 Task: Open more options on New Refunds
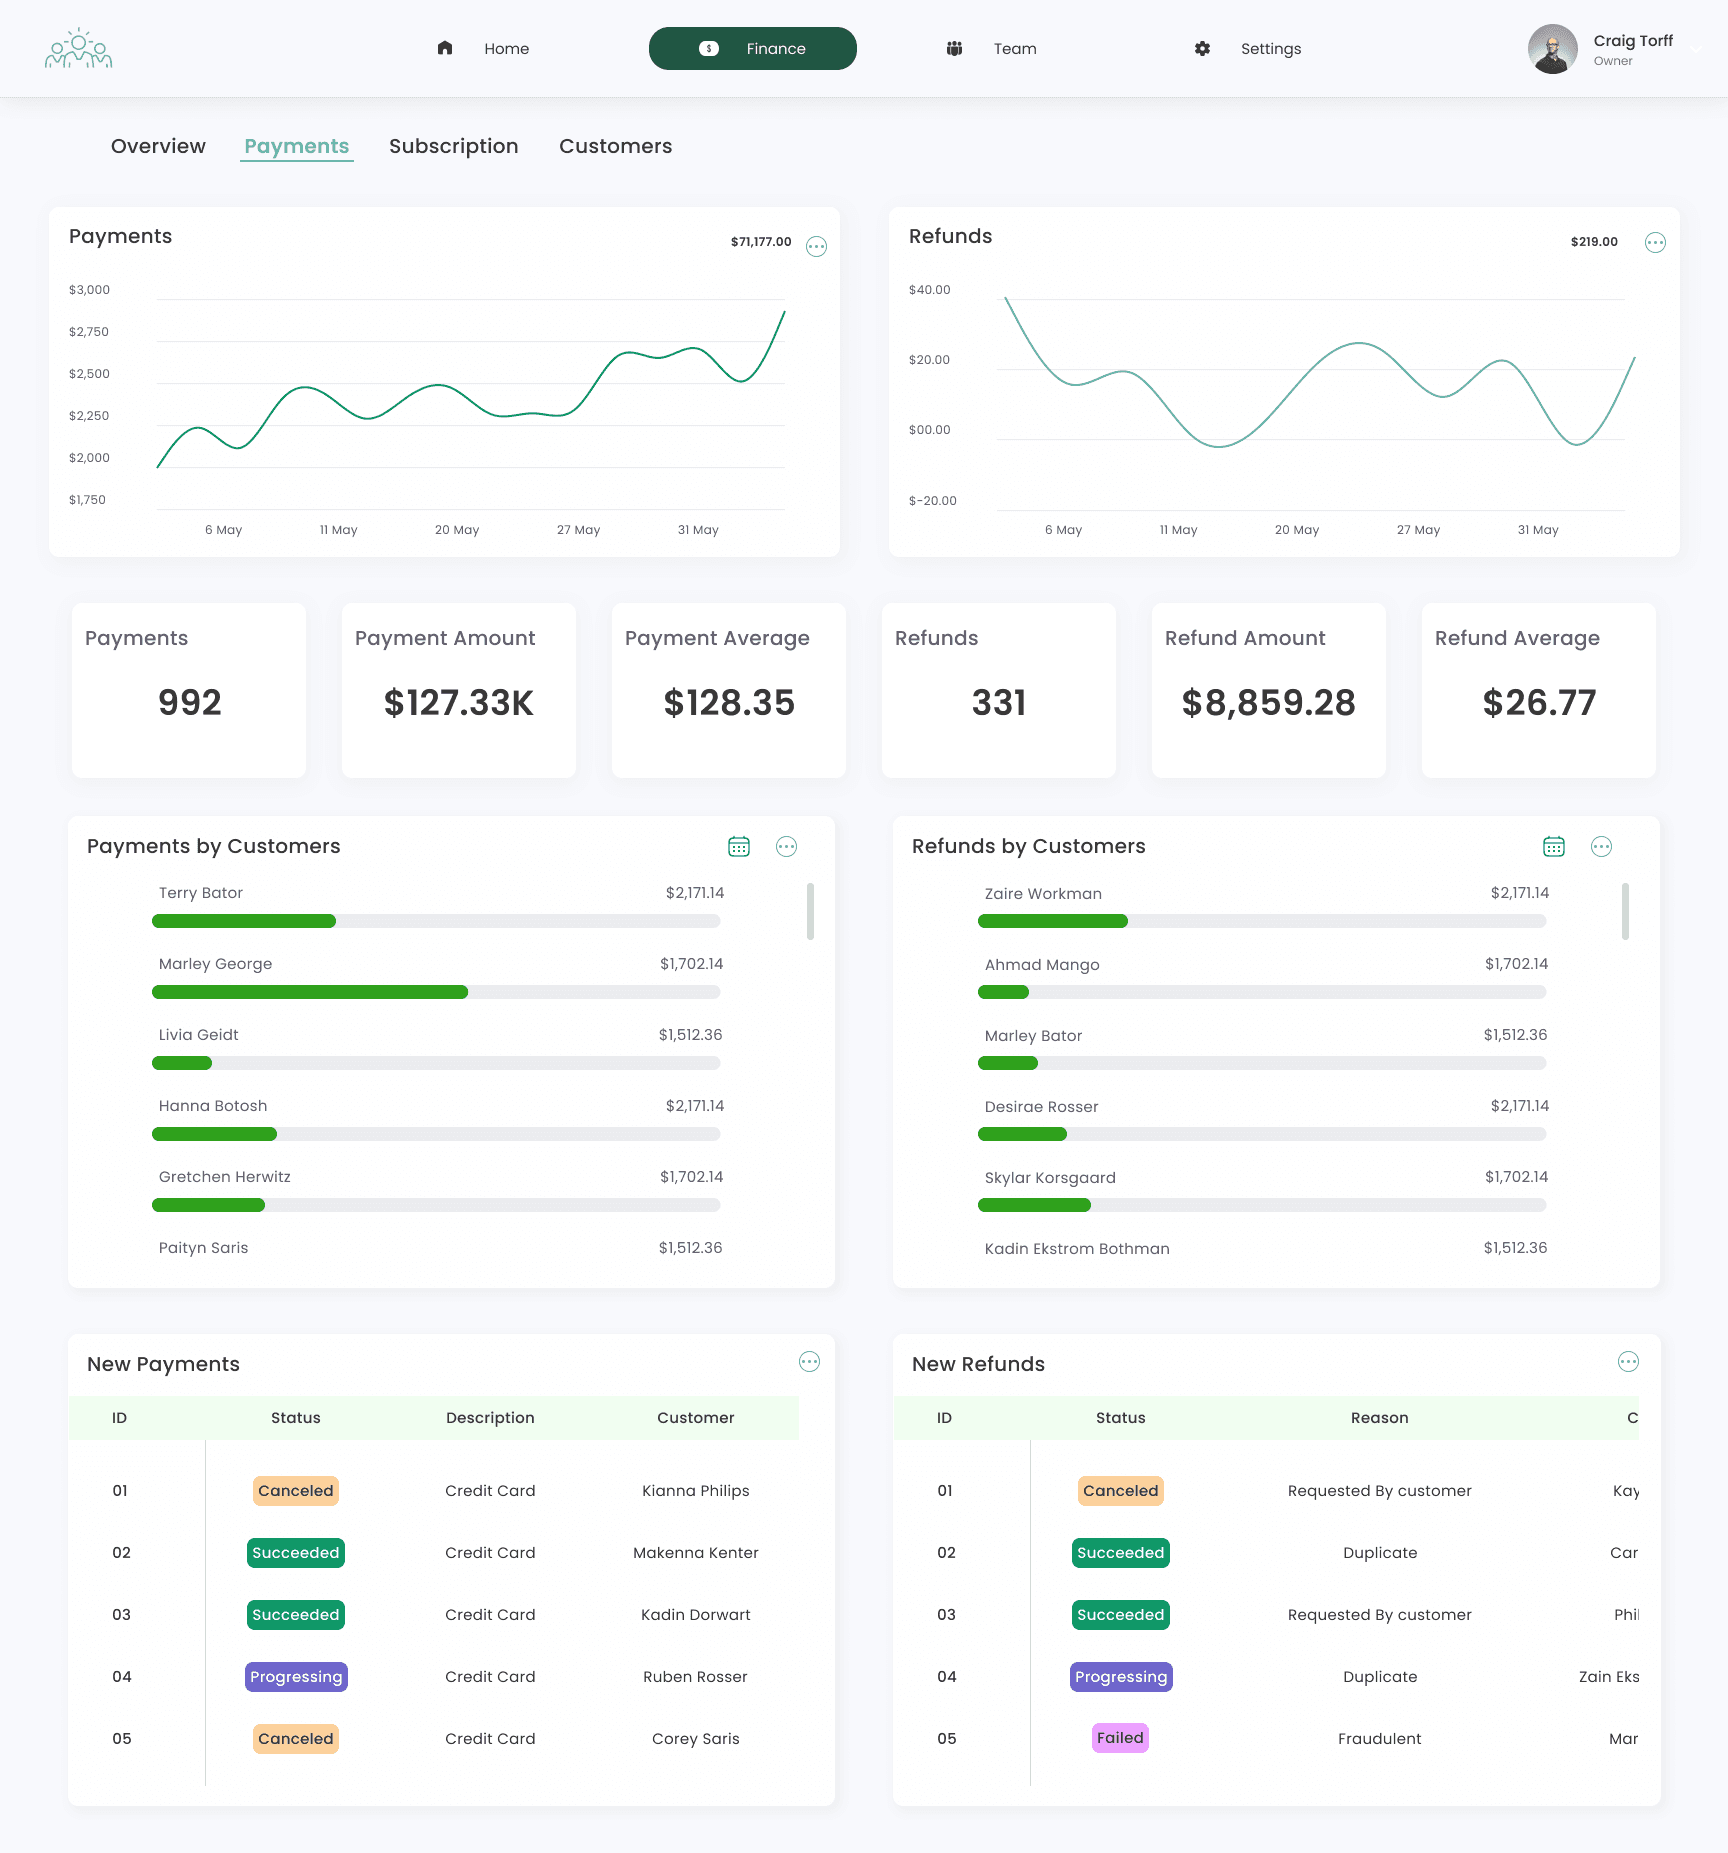click(x=1629, y=1362)
